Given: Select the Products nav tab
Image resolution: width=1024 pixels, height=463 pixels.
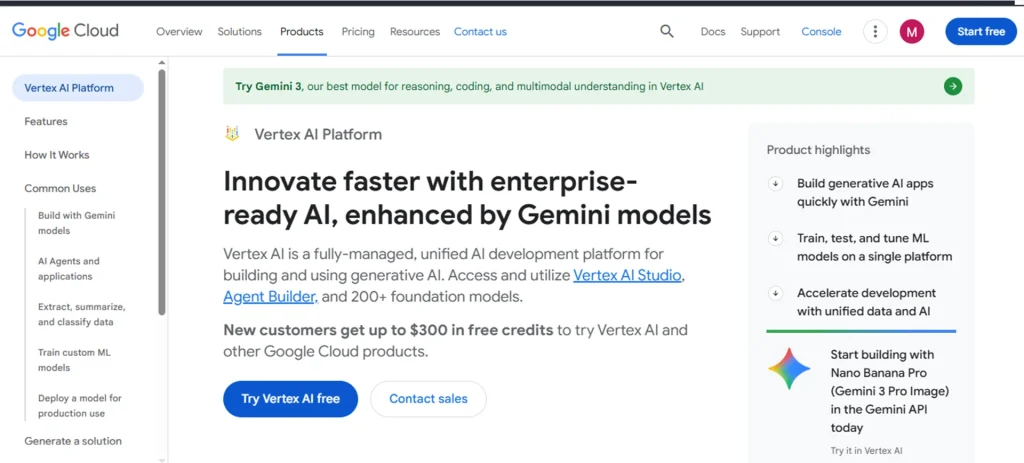Looking at the screenshot, I should tap(302, 31).
